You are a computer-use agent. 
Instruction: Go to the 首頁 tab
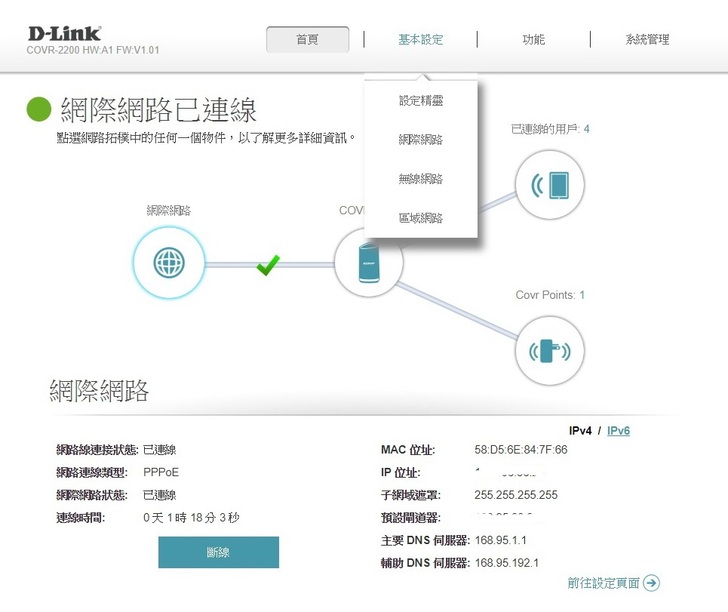pos(307,39)
